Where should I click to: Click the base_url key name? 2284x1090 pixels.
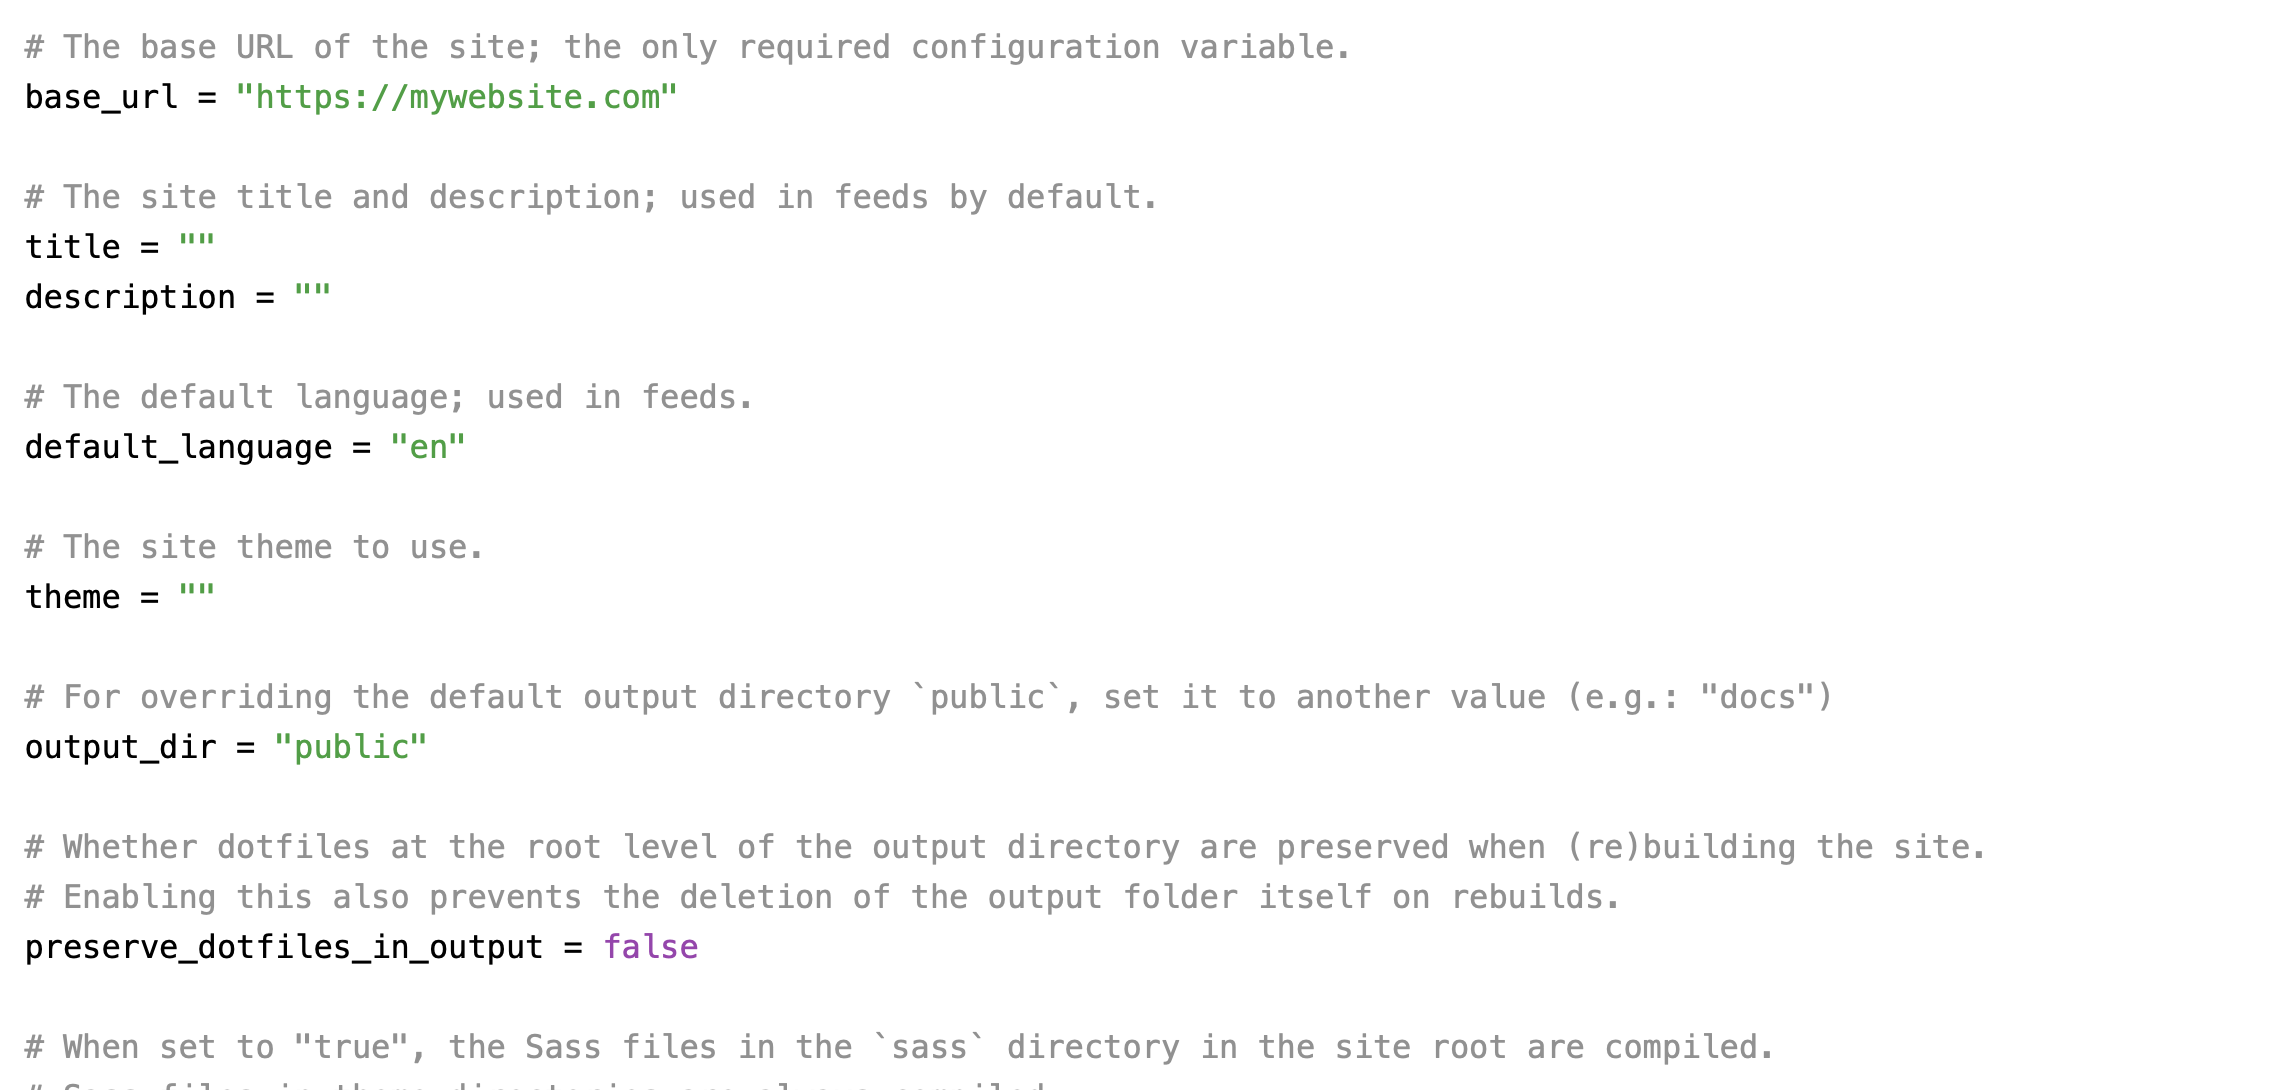tap(101, 97)
